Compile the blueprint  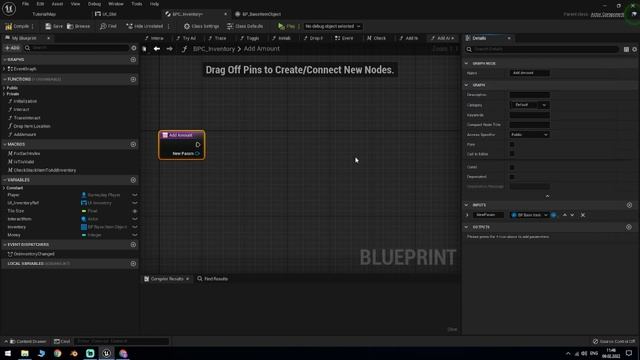(x=17, y=26)
